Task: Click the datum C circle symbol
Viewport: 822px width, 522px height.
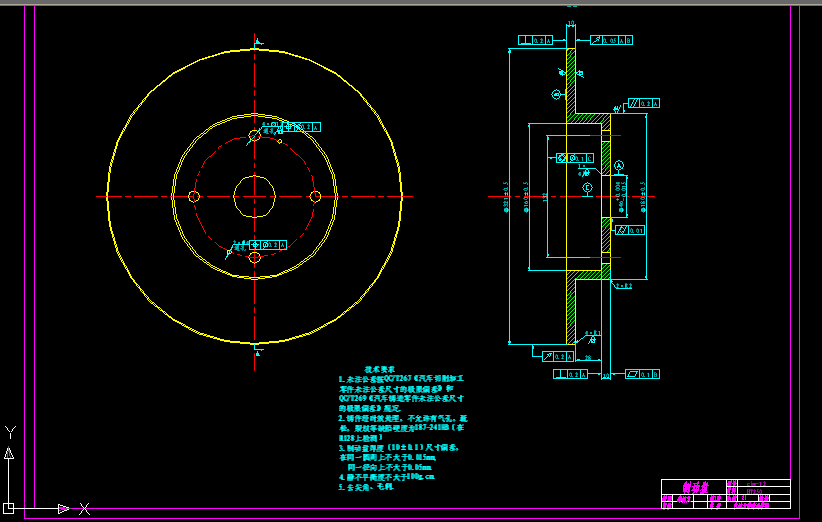Action: point(587,188)
